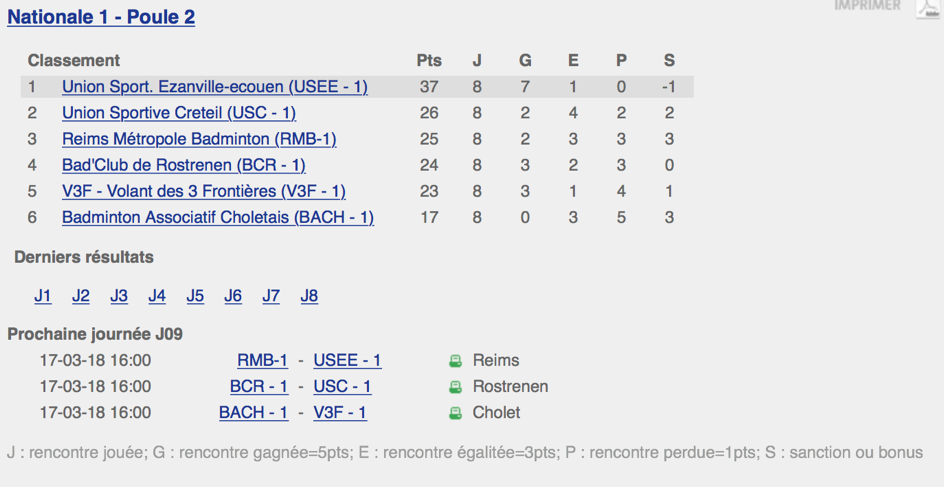Click green location icon beside Reims
This screenshot has height=487, width=944.
click(x=456, y=361)
